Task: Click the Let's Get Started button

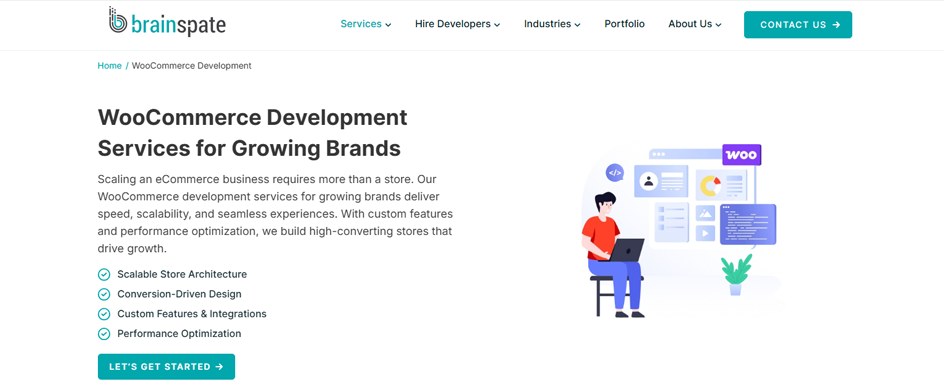Action: tap(166, 366)
